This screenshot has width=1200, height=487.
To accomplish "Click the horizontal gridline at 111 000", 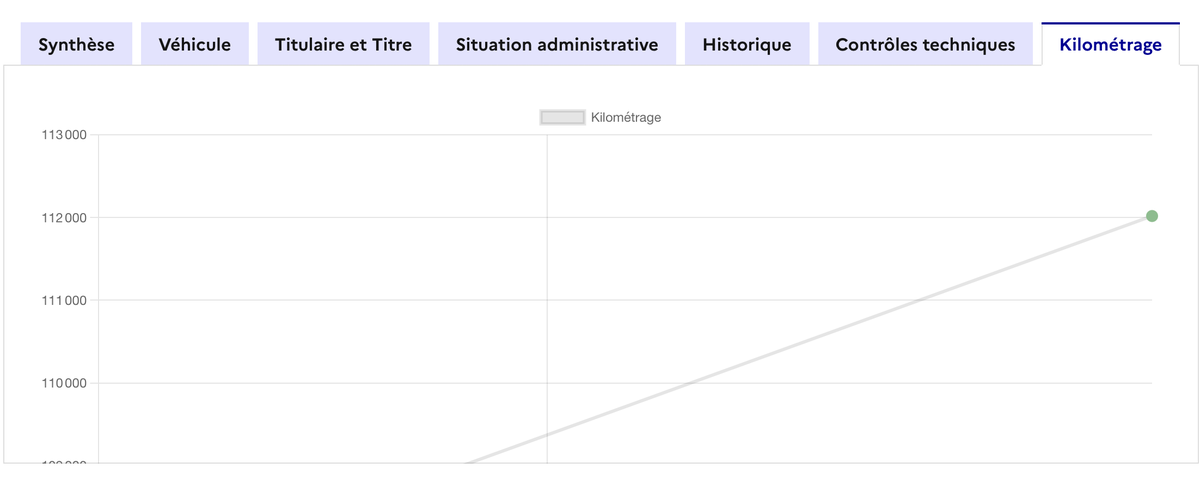I will click(320, 300).
